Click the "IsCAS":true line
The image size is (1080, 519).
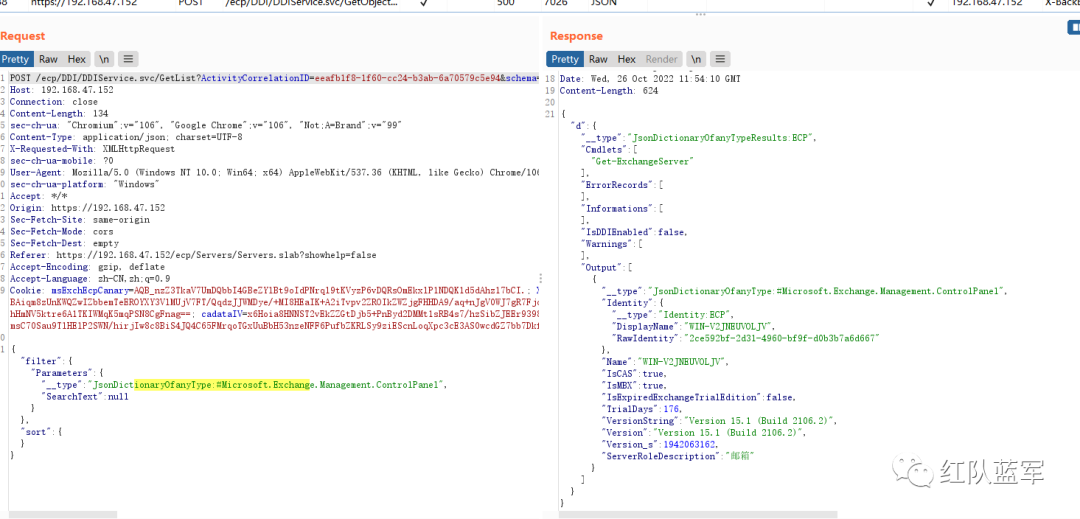(x=634, y=373)
